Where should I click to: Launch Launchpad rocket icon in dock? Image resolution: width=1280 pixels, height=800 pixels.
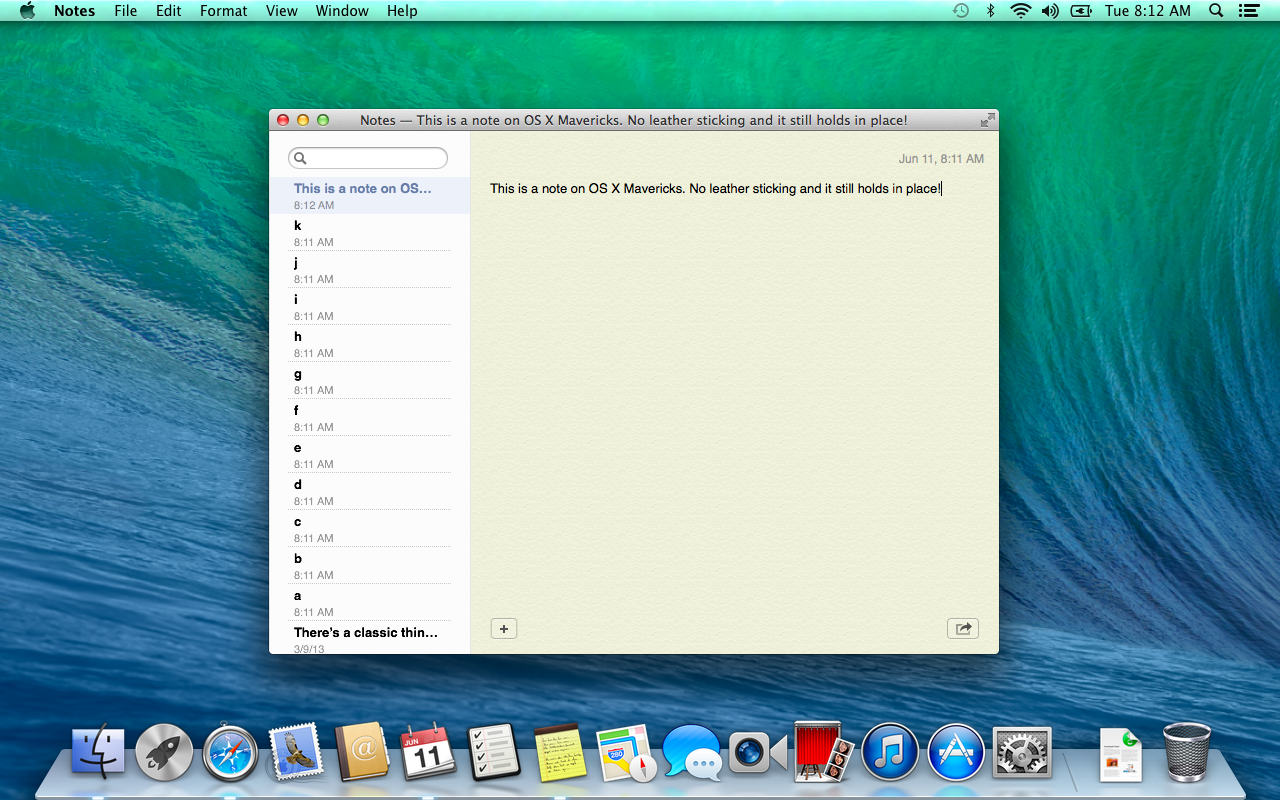[x=164, y=753]
